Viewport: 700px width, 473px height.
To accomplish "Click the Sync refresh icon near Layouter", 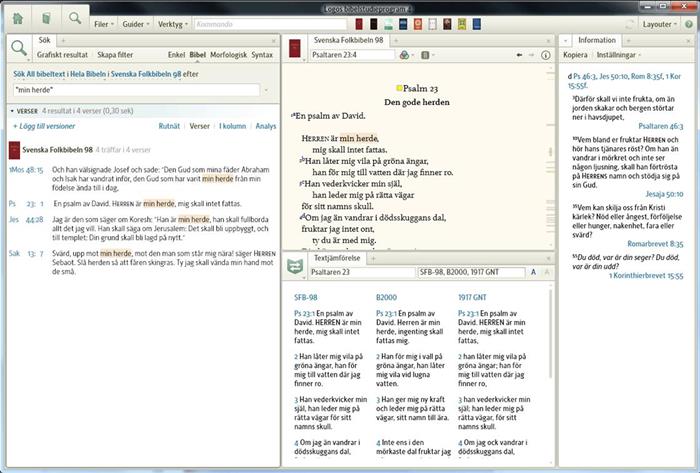I will click(630, 24).
